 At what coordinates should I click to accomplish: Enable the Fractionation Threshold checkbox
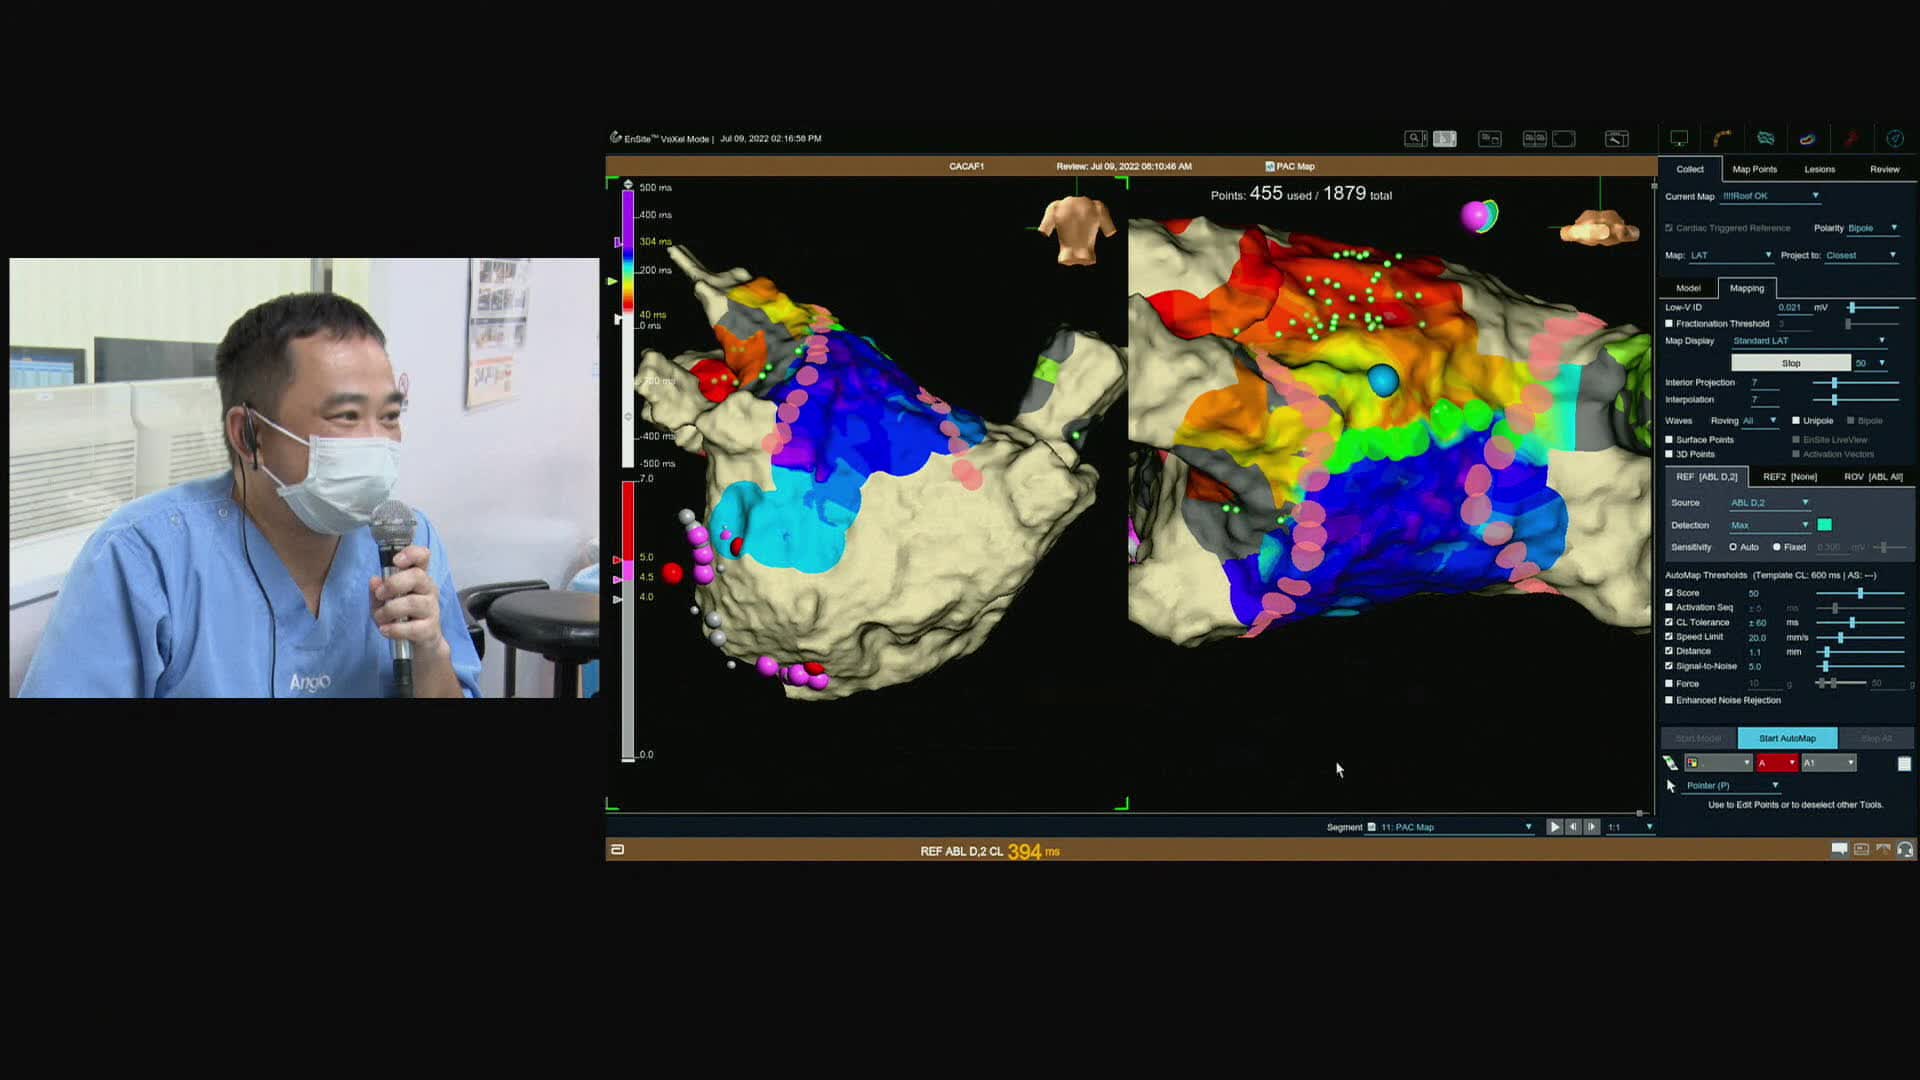(1669, 324)
